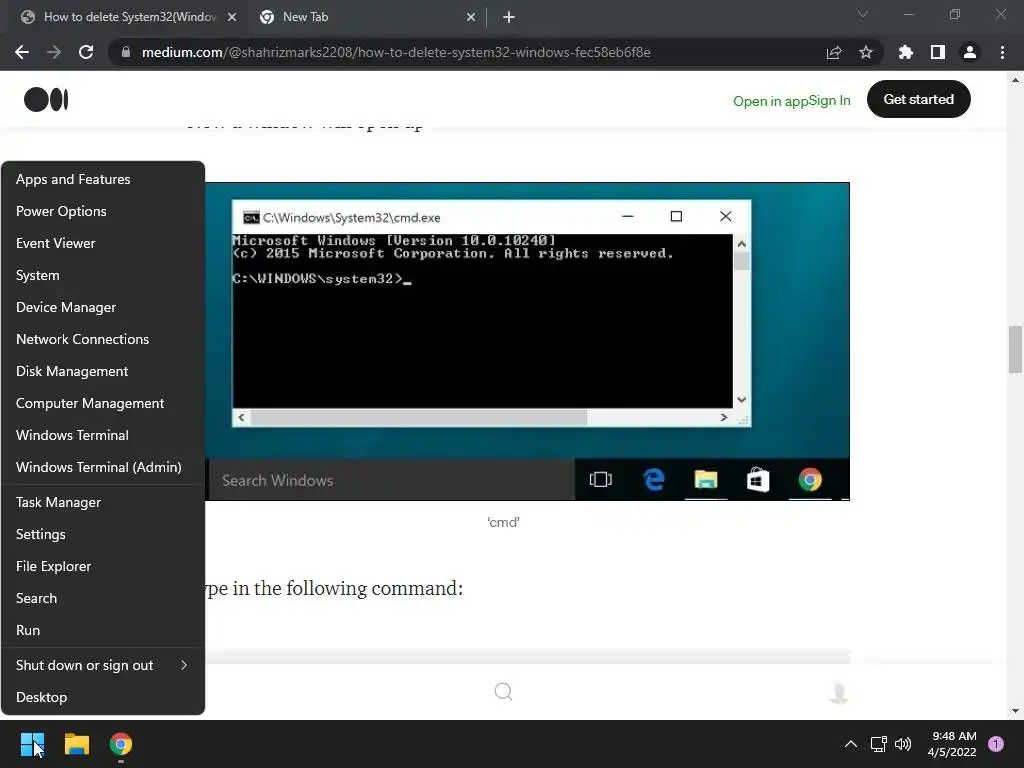Open Apps and Features from the Start context menu
1024x768 pixels.
[103, 179]
